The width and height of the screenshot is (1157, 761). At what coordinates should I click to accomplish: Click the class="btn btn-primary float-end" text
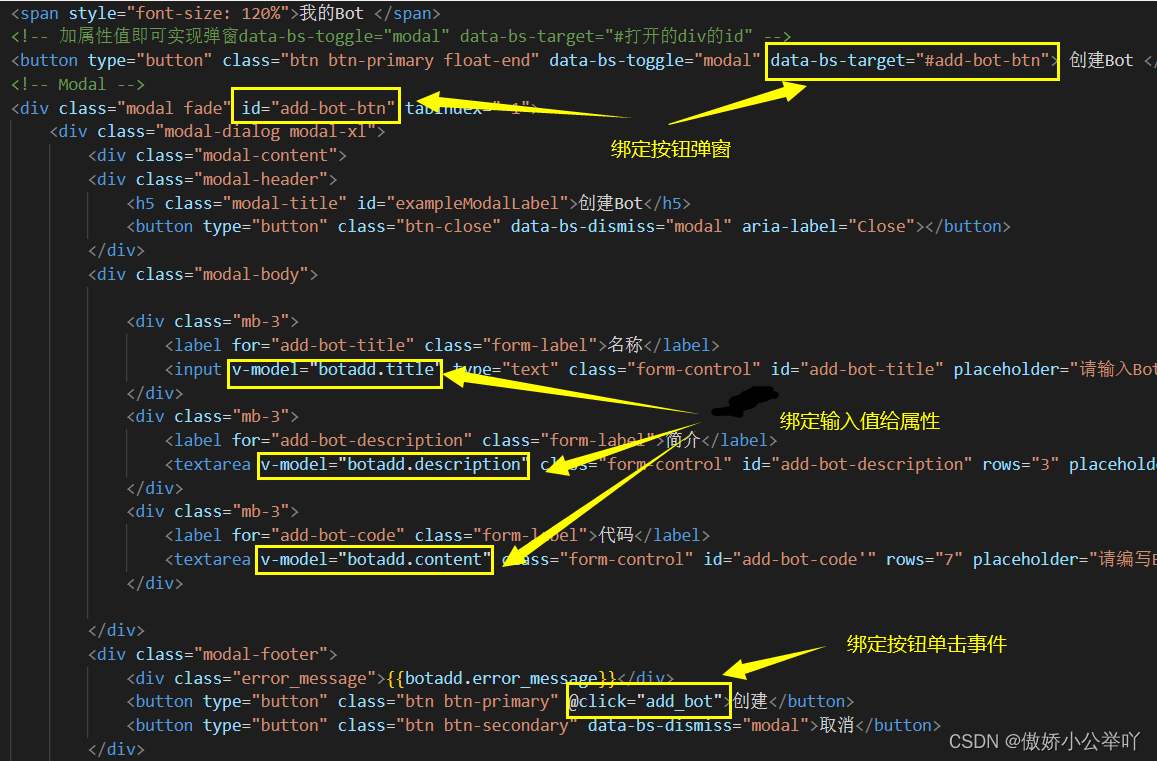(x=381, y=61)
